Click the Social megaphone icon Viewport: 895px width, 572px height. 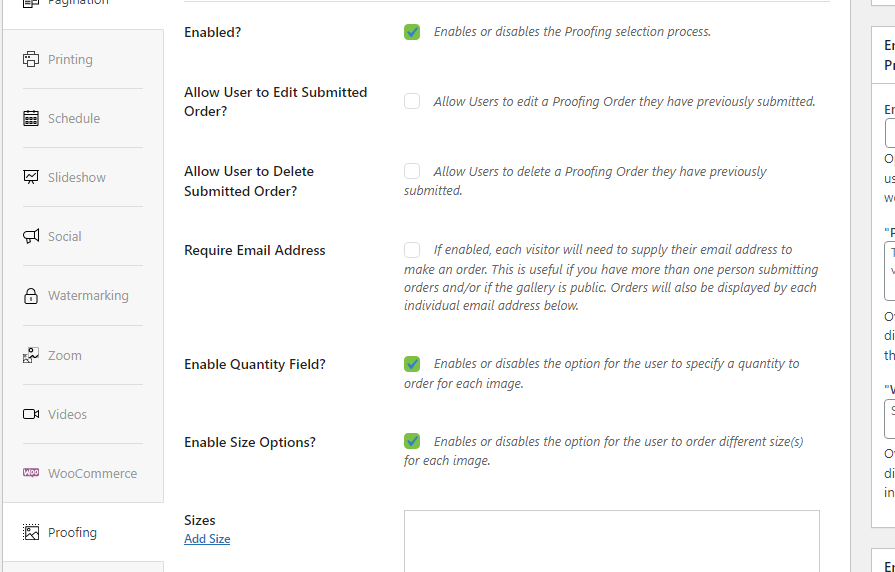(x=31, y=236)
